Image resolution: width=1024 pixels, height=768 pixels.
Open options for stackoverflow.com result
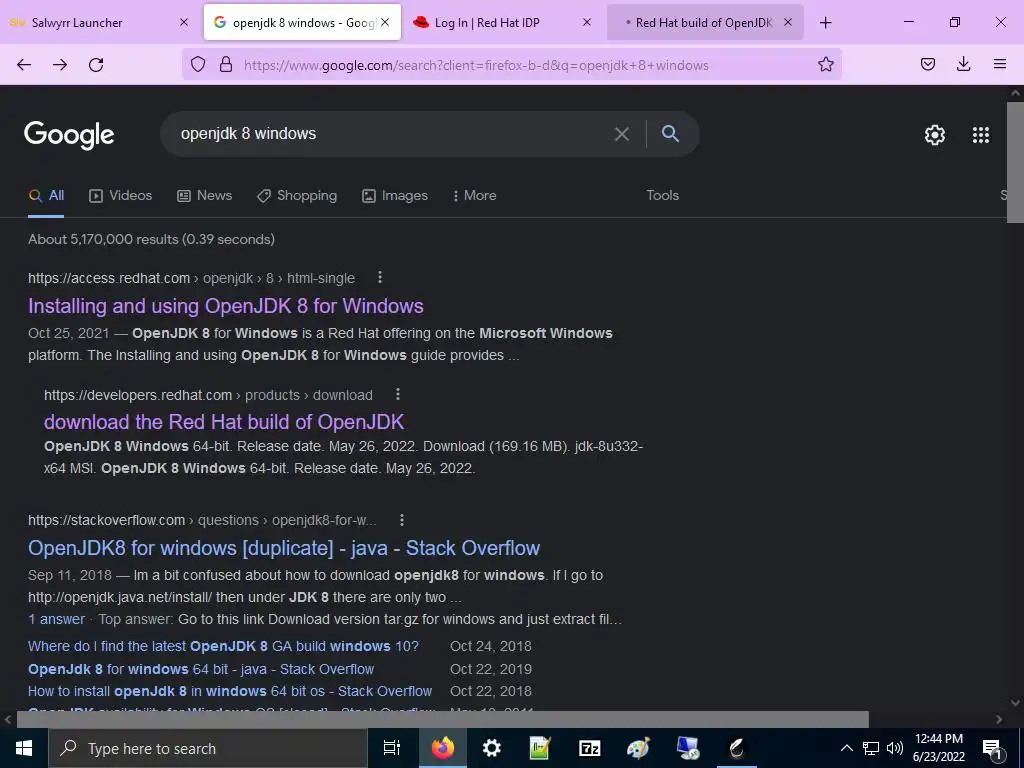[x=402, y=520]
